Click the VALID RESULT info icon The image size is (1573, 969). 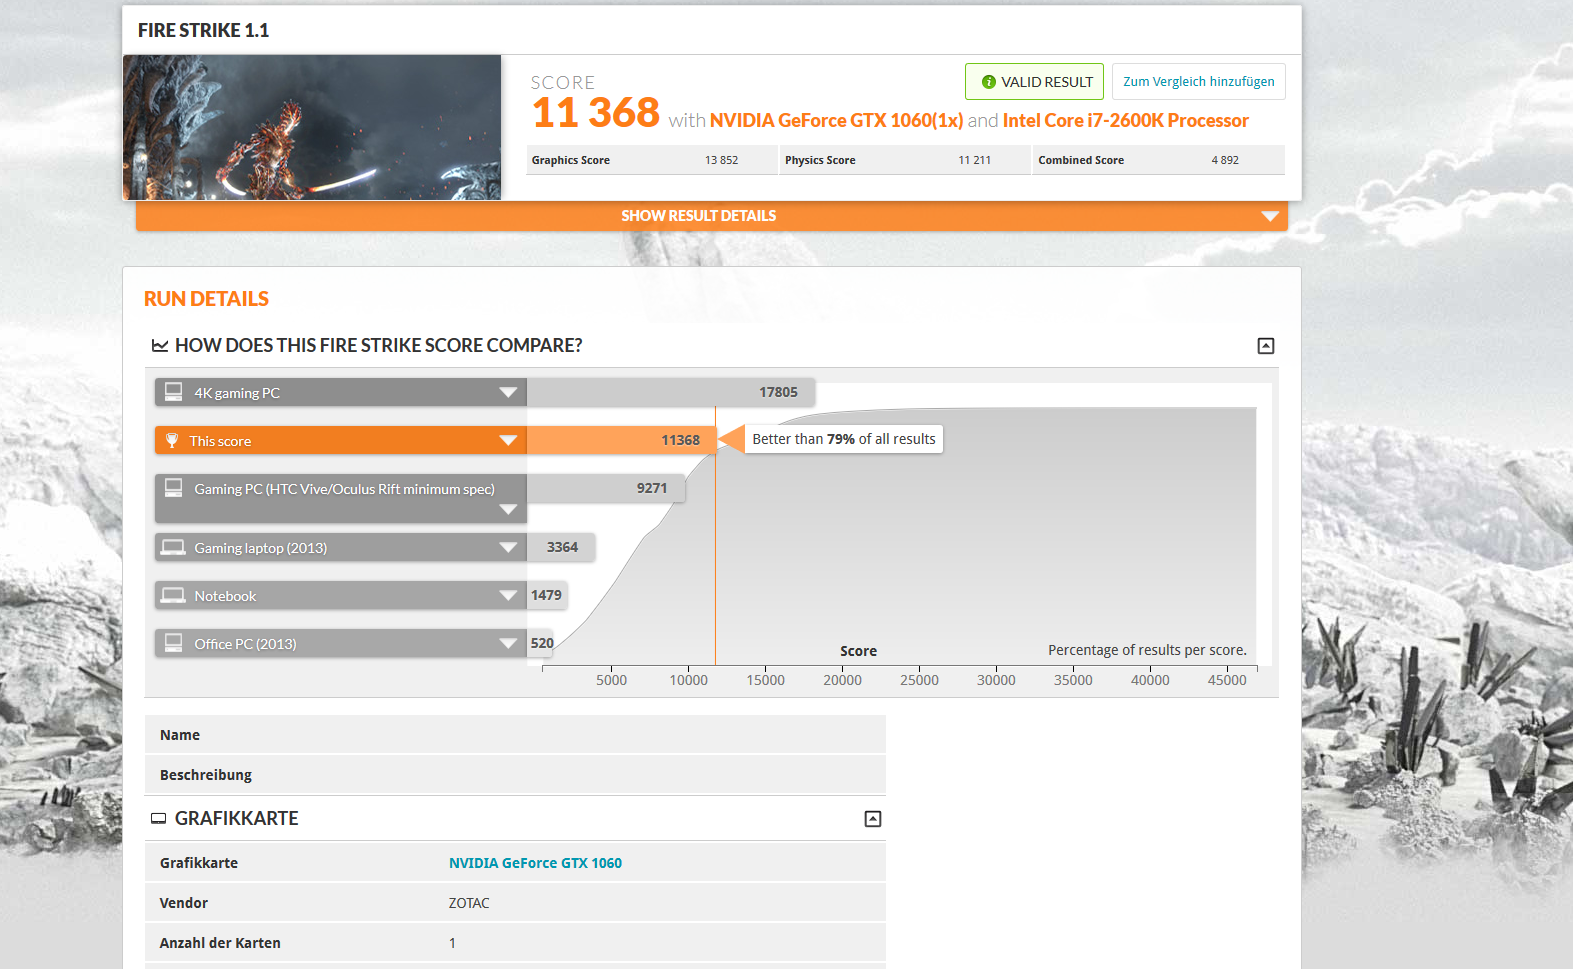click(988, 82)
